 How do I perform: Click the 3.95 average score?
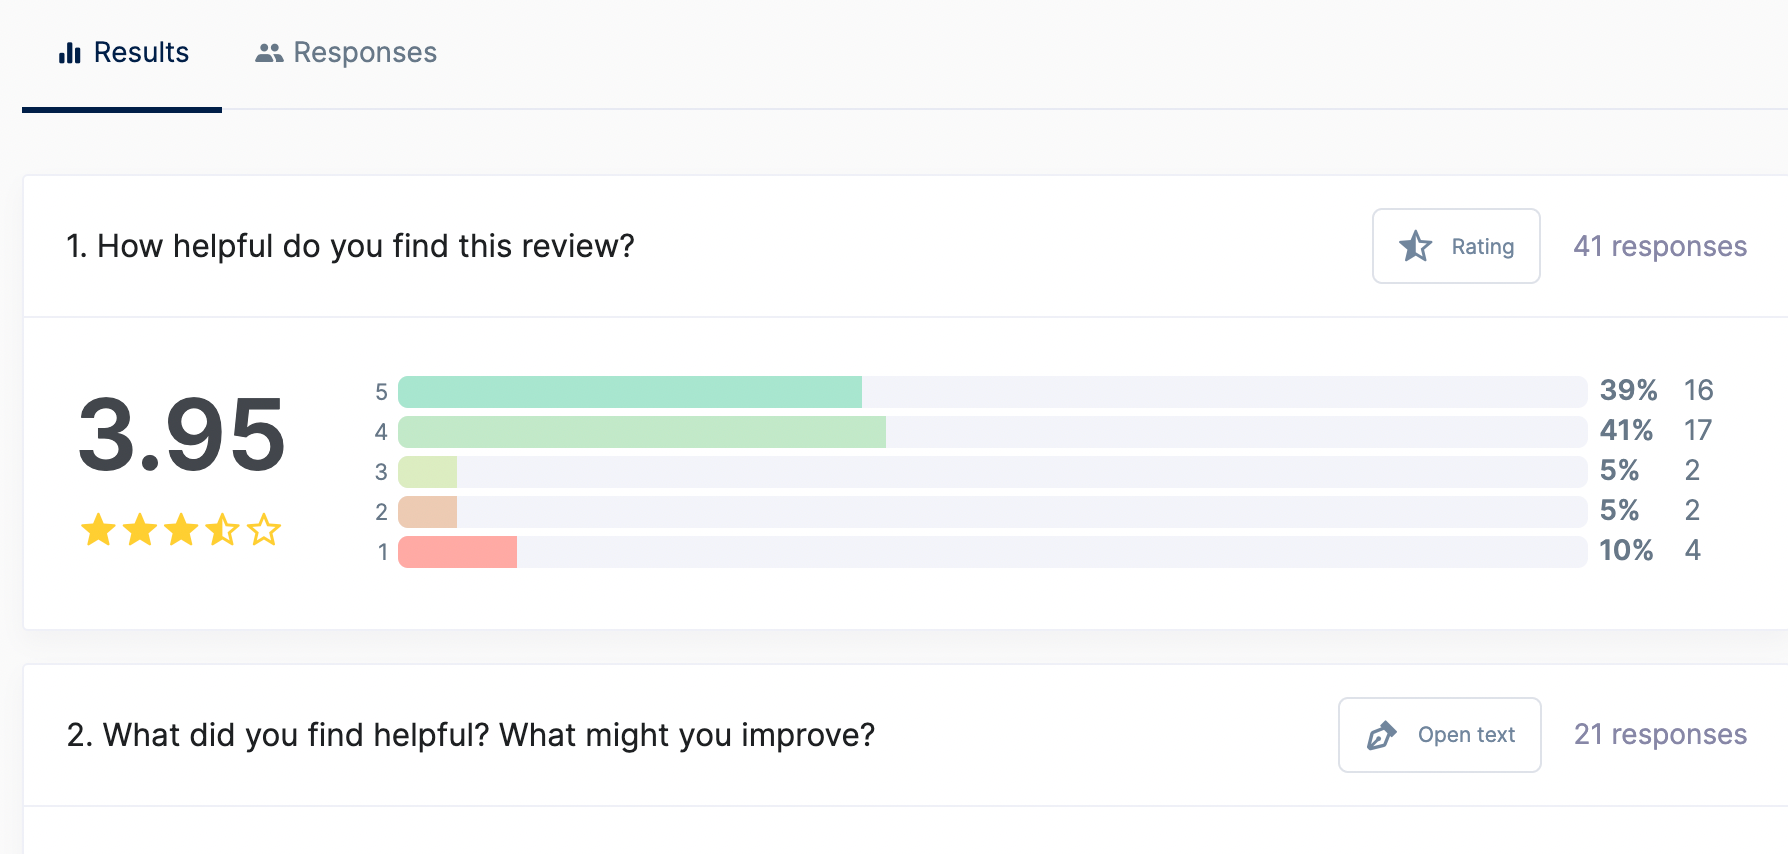coord(181,434)
